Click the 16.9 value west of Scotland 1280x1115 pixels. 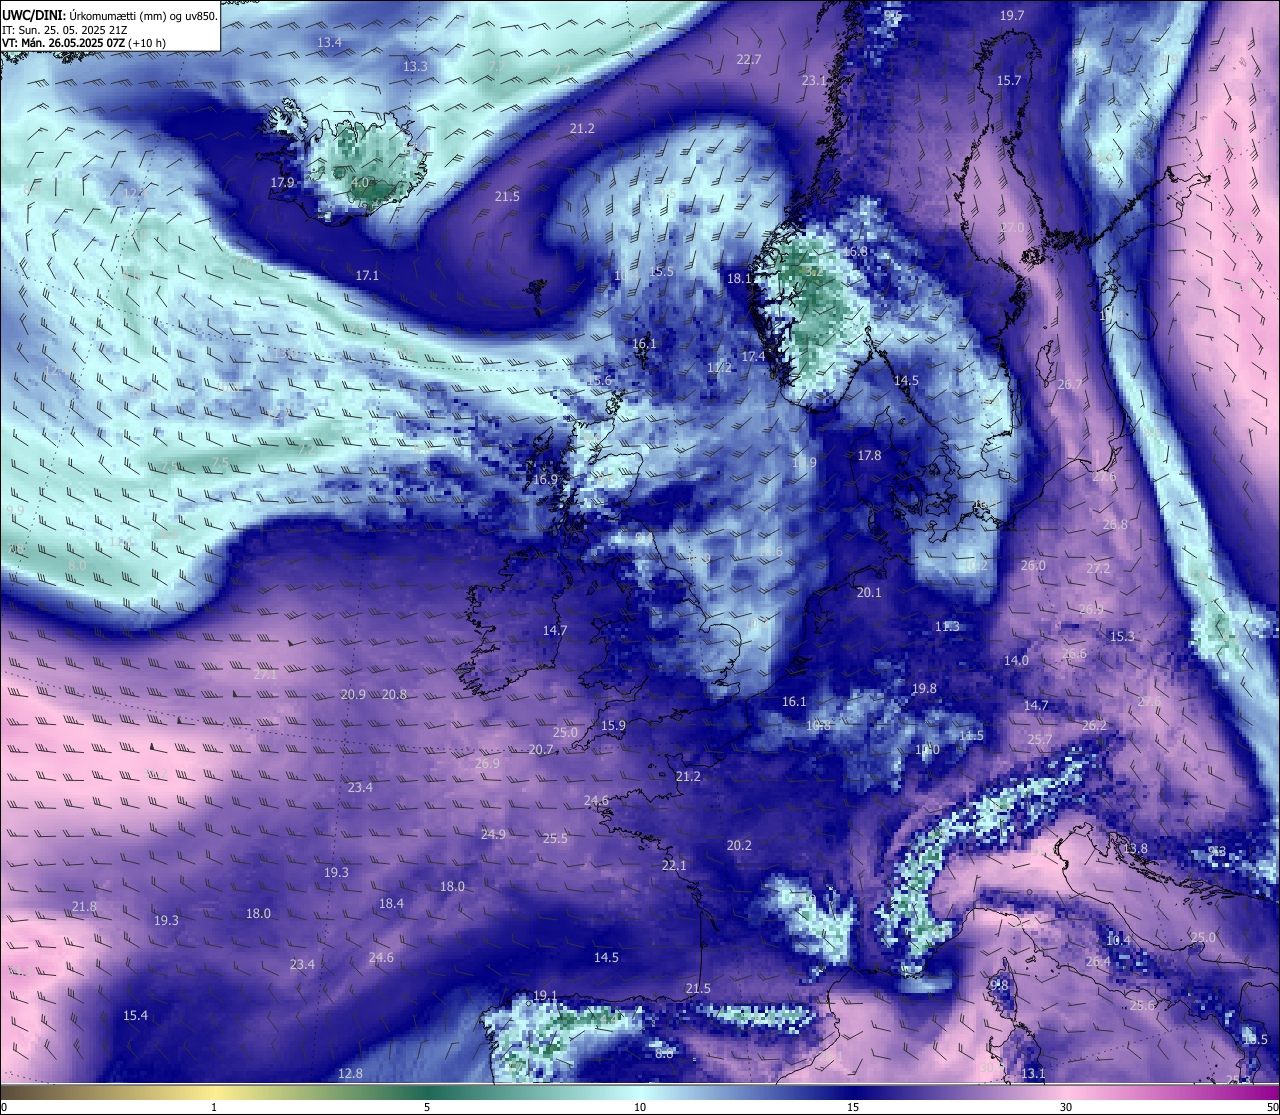tap(545, 480)
